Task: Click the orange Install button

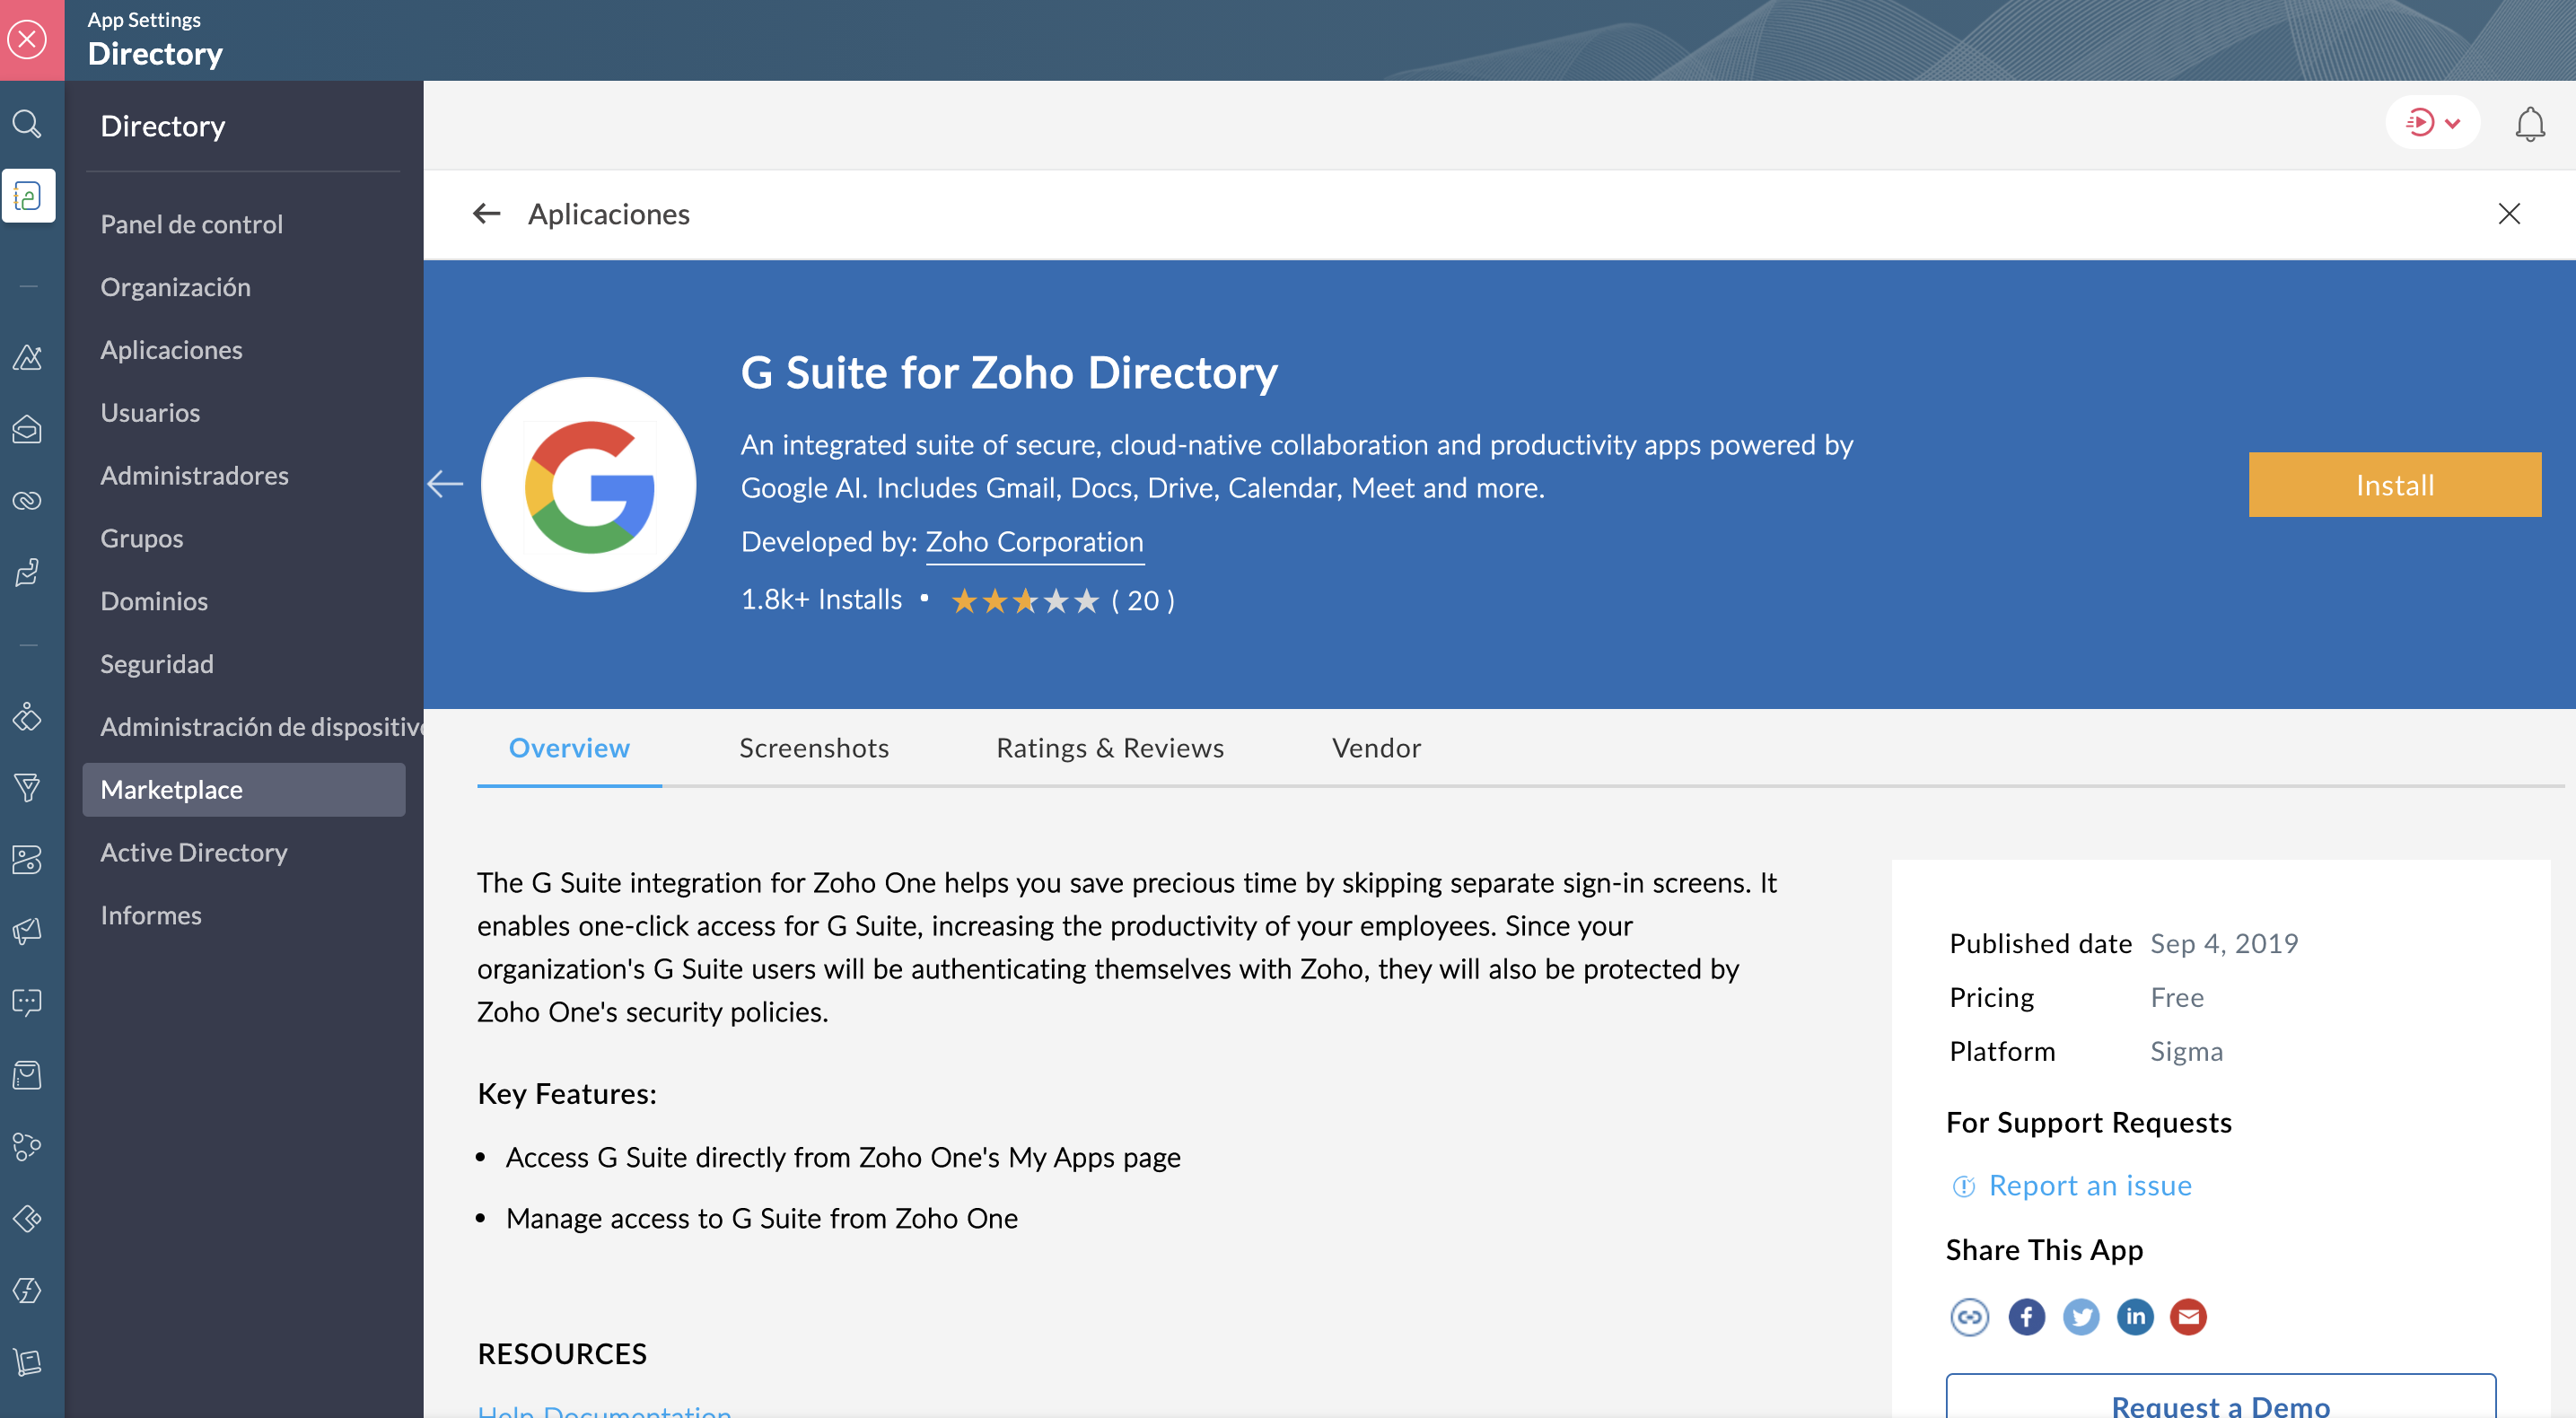Action: coord(2394,484)
